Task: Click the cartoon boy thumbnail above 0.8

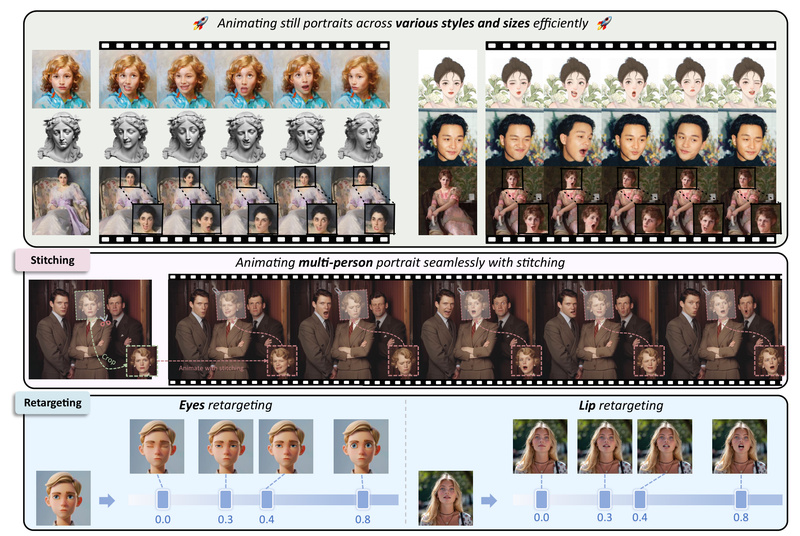Action: [361, 446]
